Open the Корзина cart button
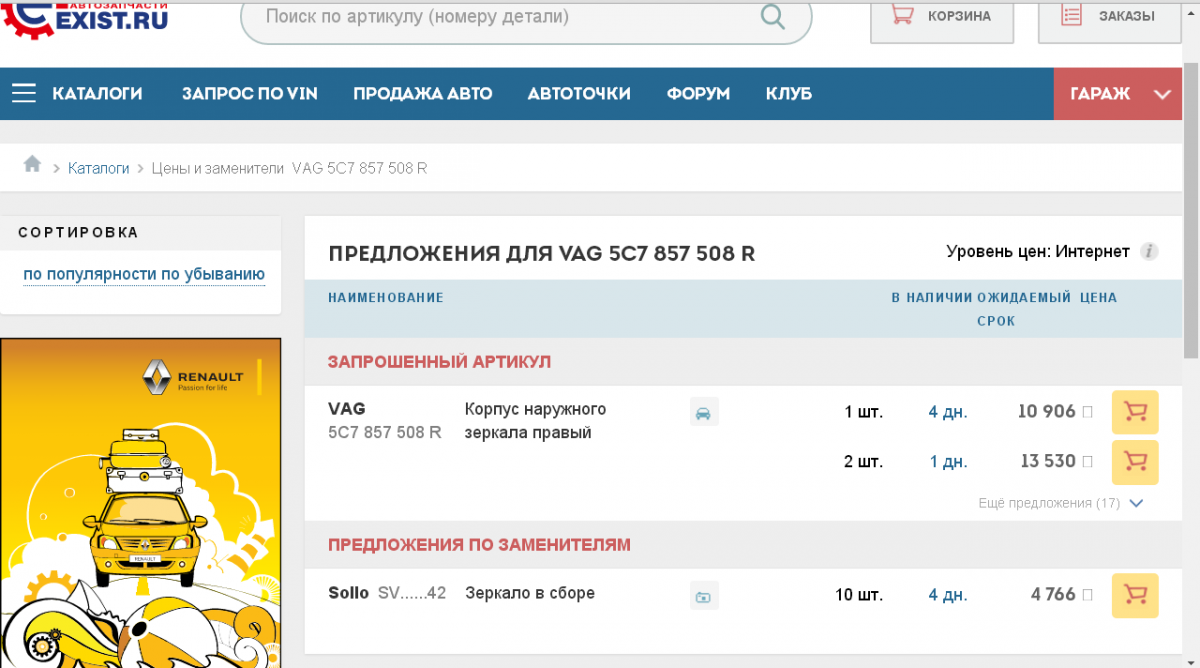The height and width of the screenshot is (668, 1200). click(x=942, y=20)
